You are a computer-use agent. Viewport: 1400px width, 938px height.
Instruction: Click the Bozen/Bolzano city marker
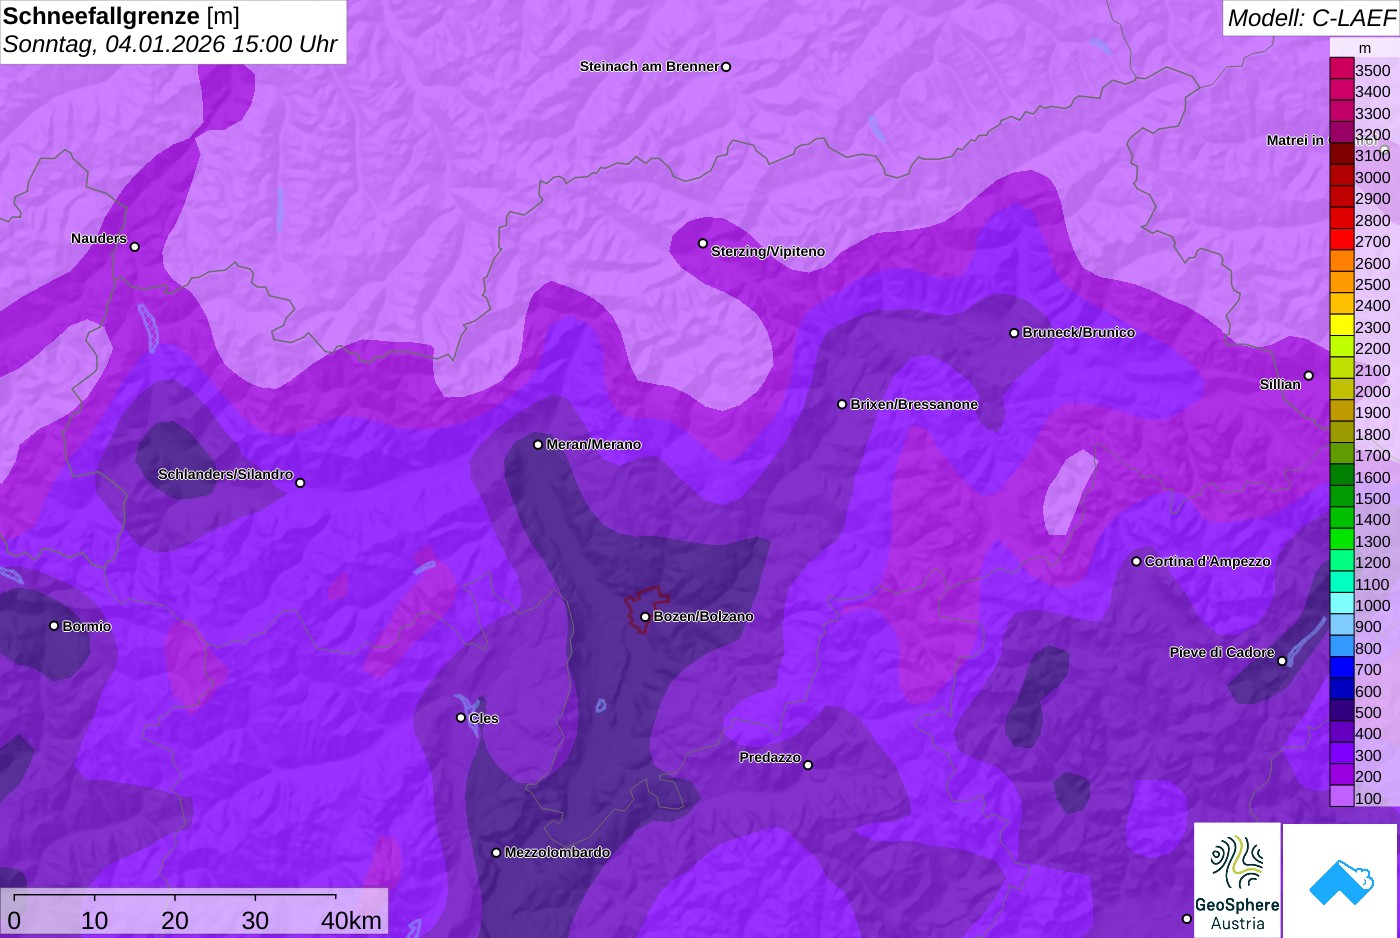tap(645, 617)
